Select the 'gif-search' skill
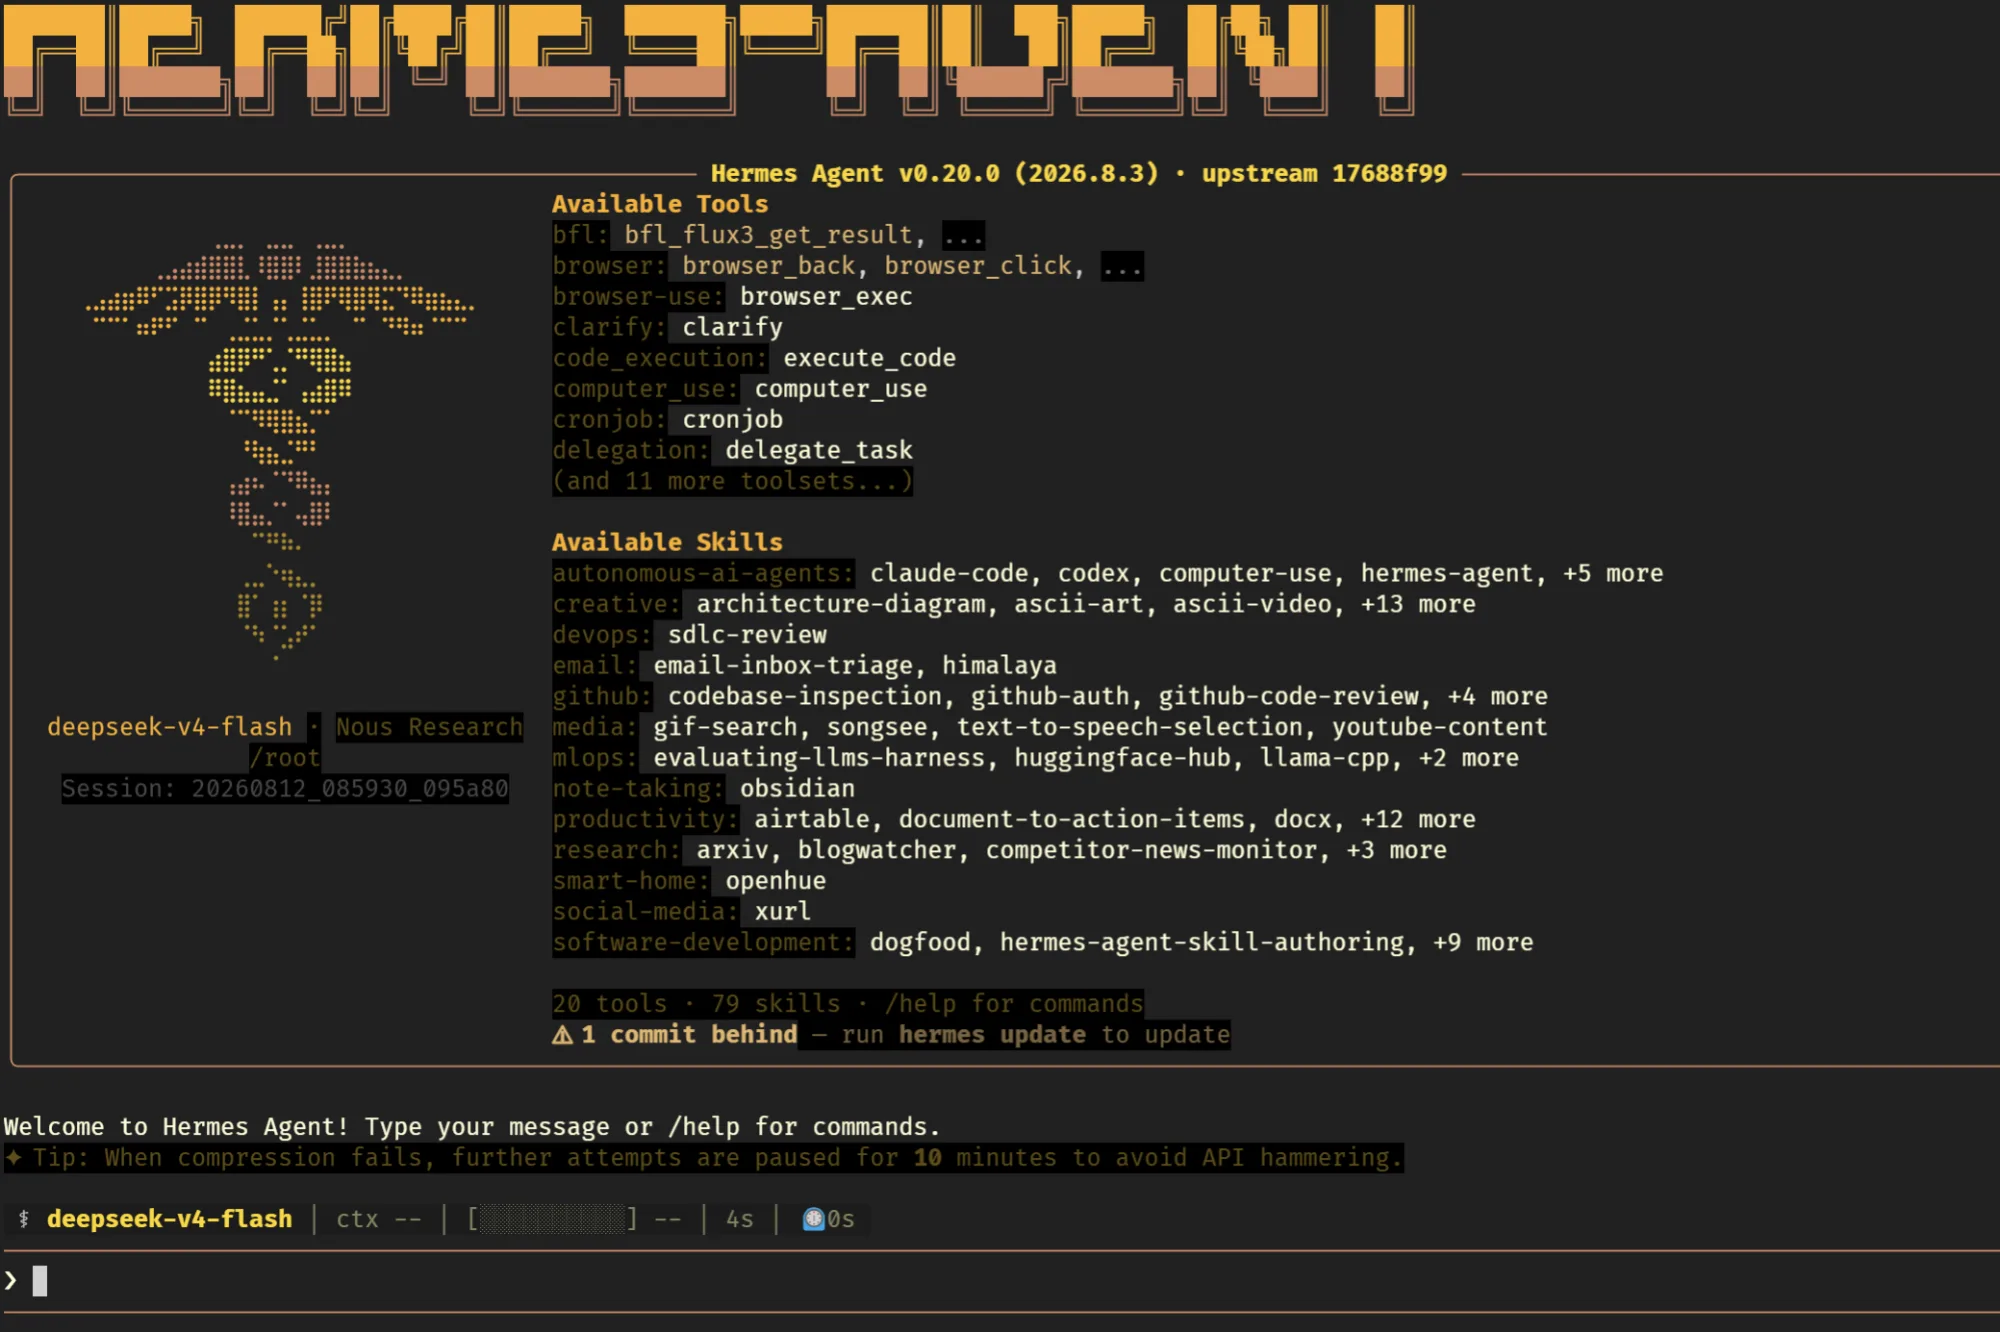Viewport: 2000px width, 1332px height. 725,727
